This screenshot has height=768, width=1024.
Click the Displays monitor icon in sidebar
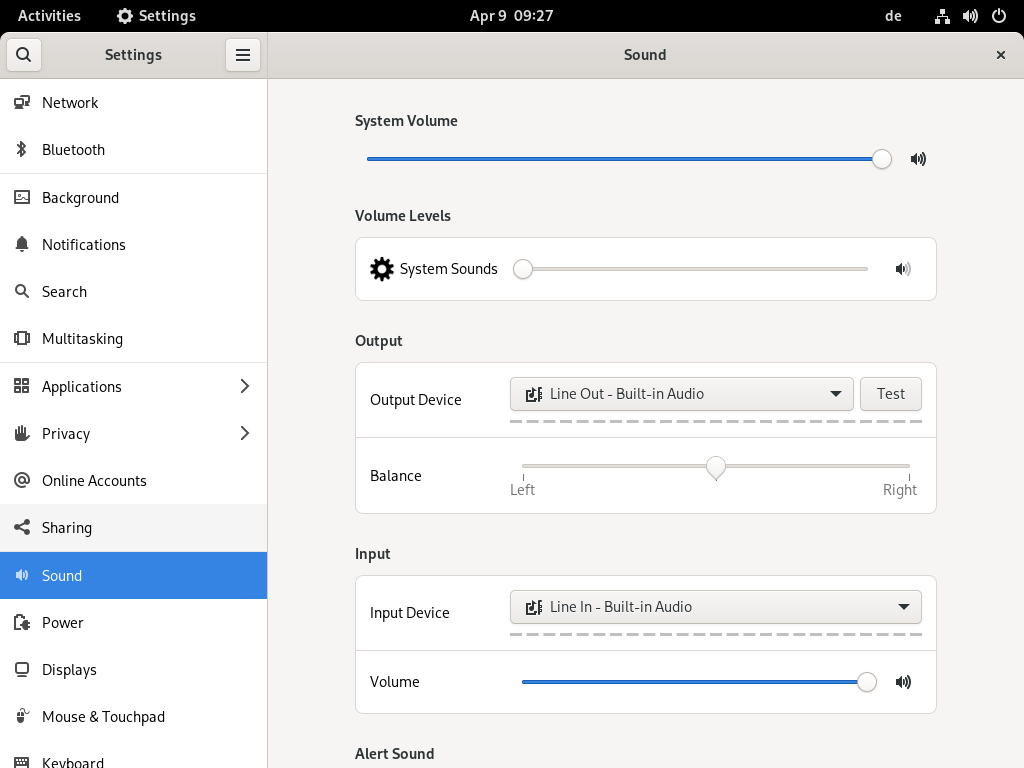(22, 670)
